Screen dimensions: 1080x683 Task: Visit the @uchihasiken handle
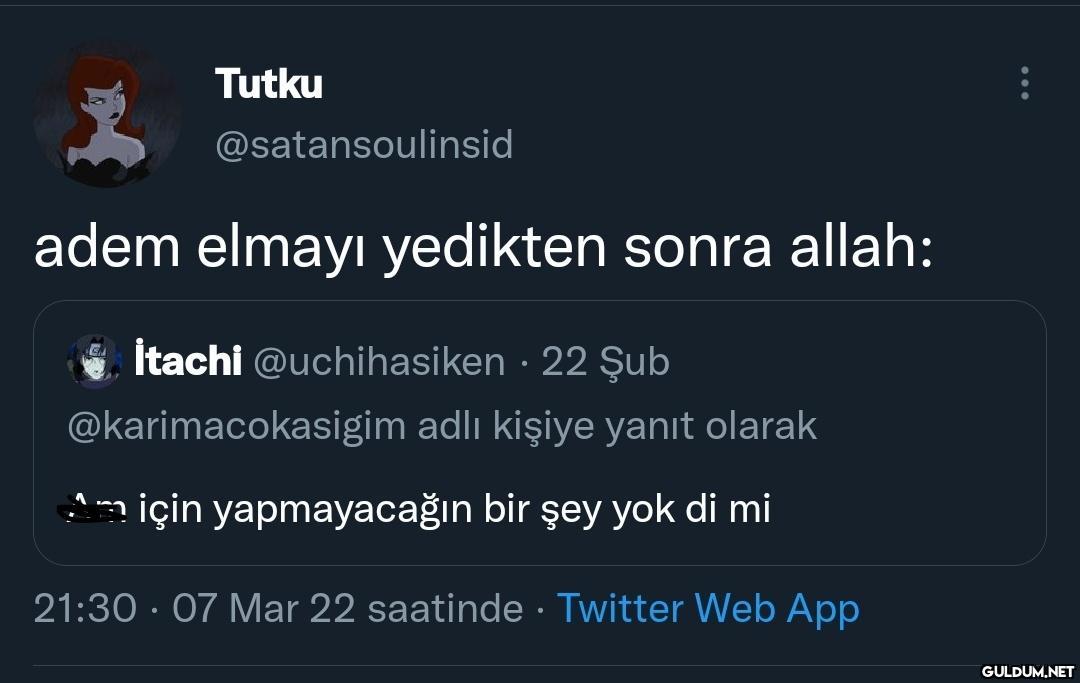(x=379, y=361)
